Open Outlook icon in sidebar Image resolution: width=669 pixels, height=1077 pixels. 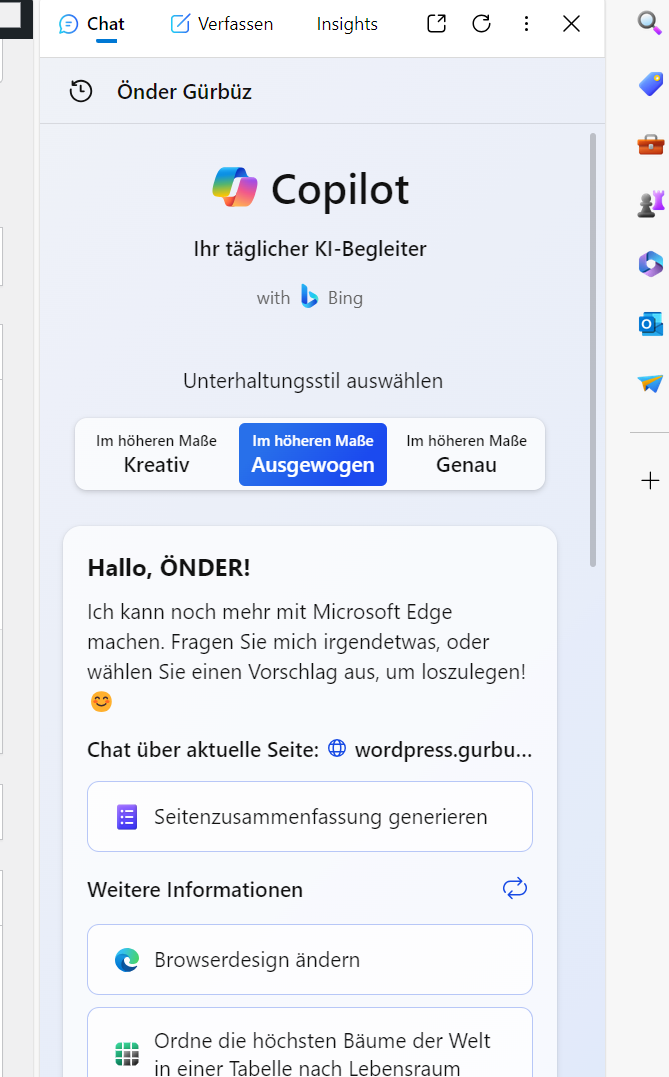[650, 324]
